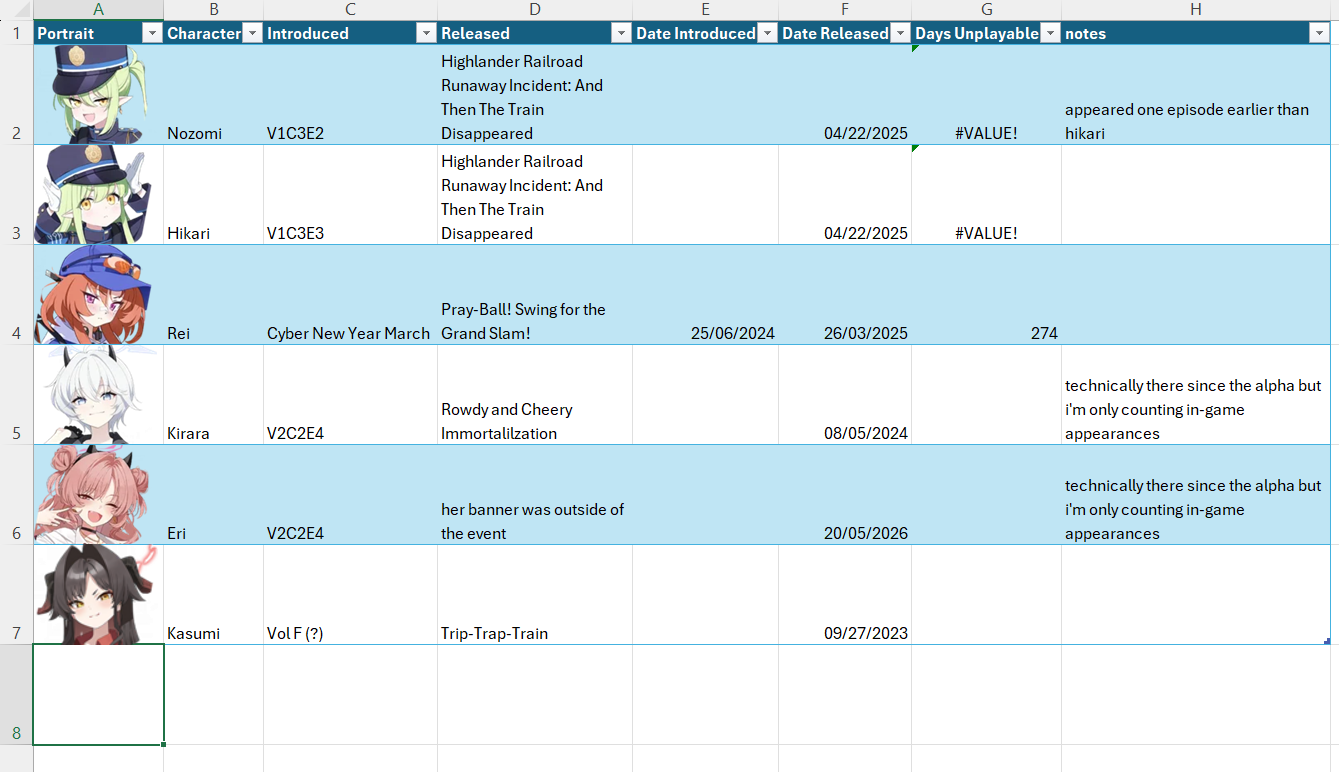Select the cell reading Rei
This screenshot has height=772, width=1339.
[x=213, y=295]
